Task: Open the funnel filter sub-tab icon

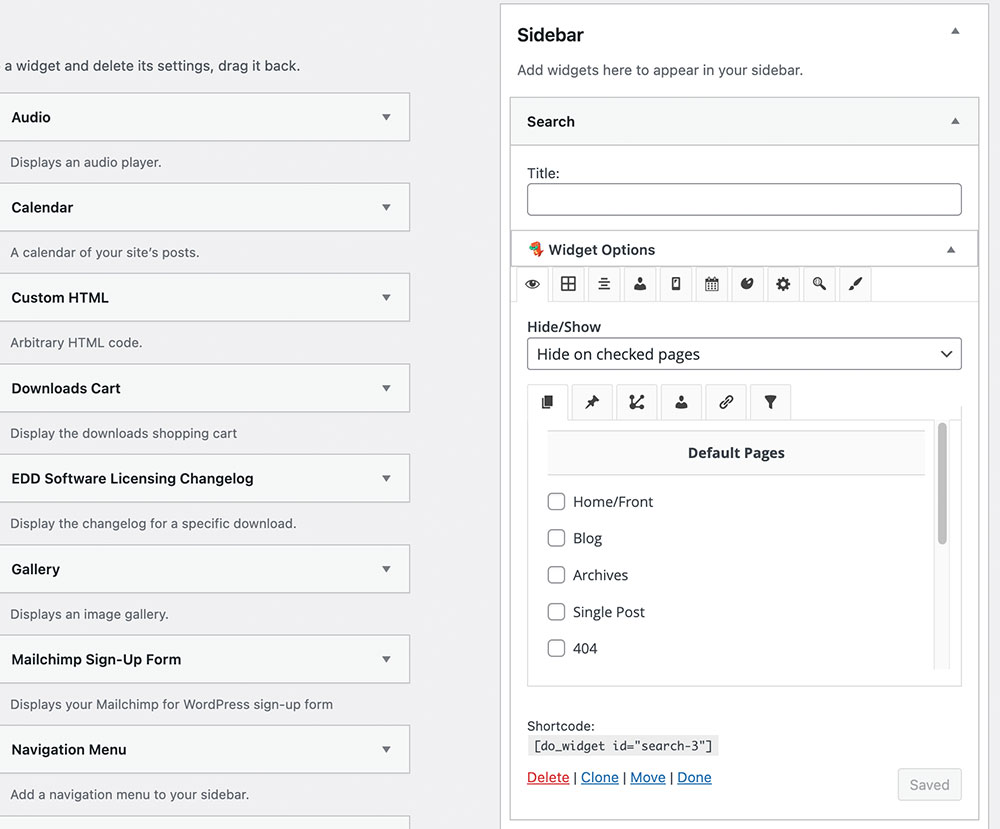Action: (x=770, y=402)
